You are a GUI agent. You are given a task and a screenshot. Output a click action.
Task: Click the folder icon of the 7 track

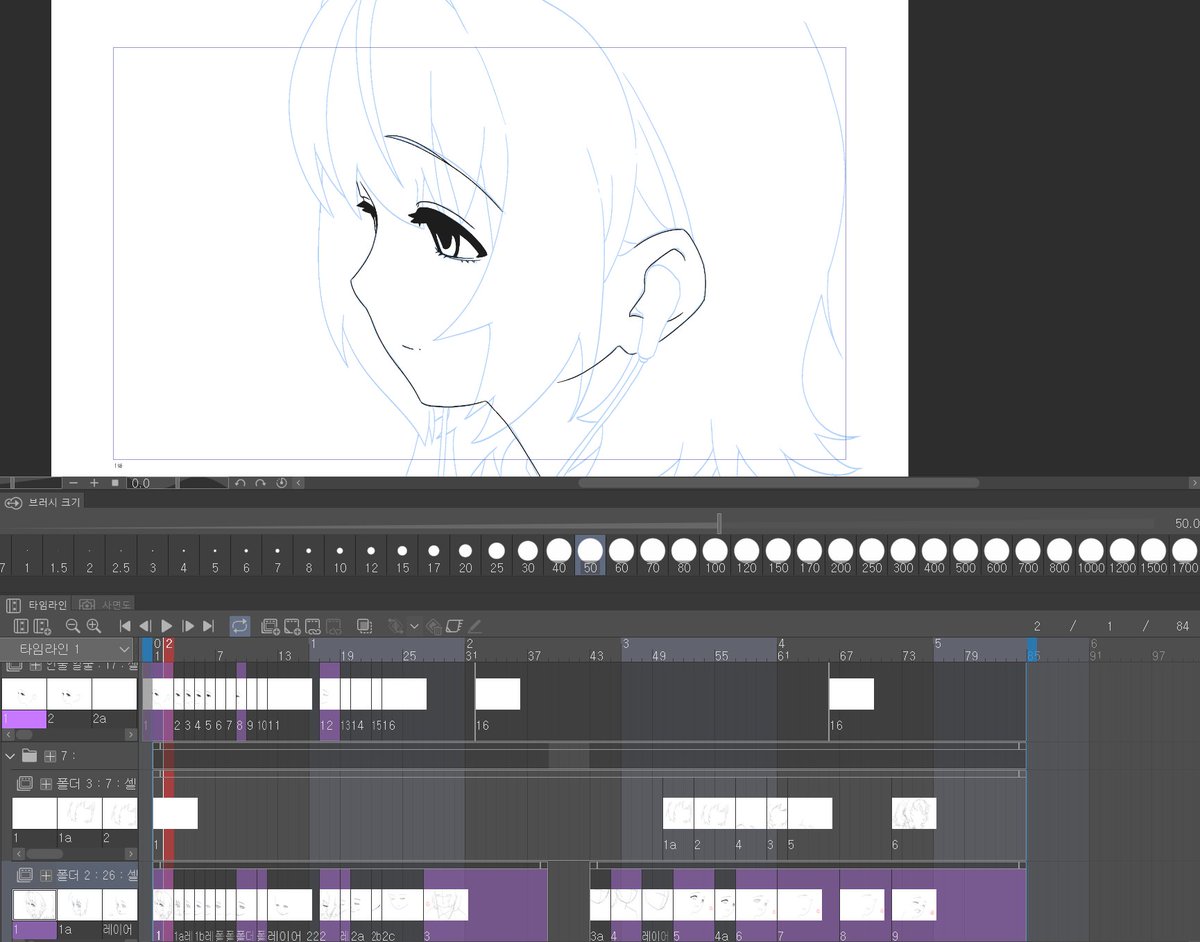pos(29,756)
